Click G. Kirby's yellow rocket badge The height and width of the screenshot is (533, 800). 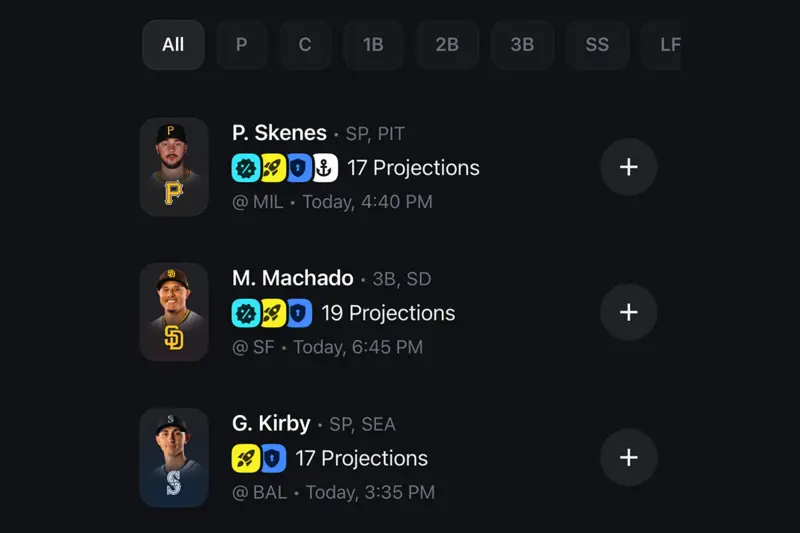click(x=245, y=458)
